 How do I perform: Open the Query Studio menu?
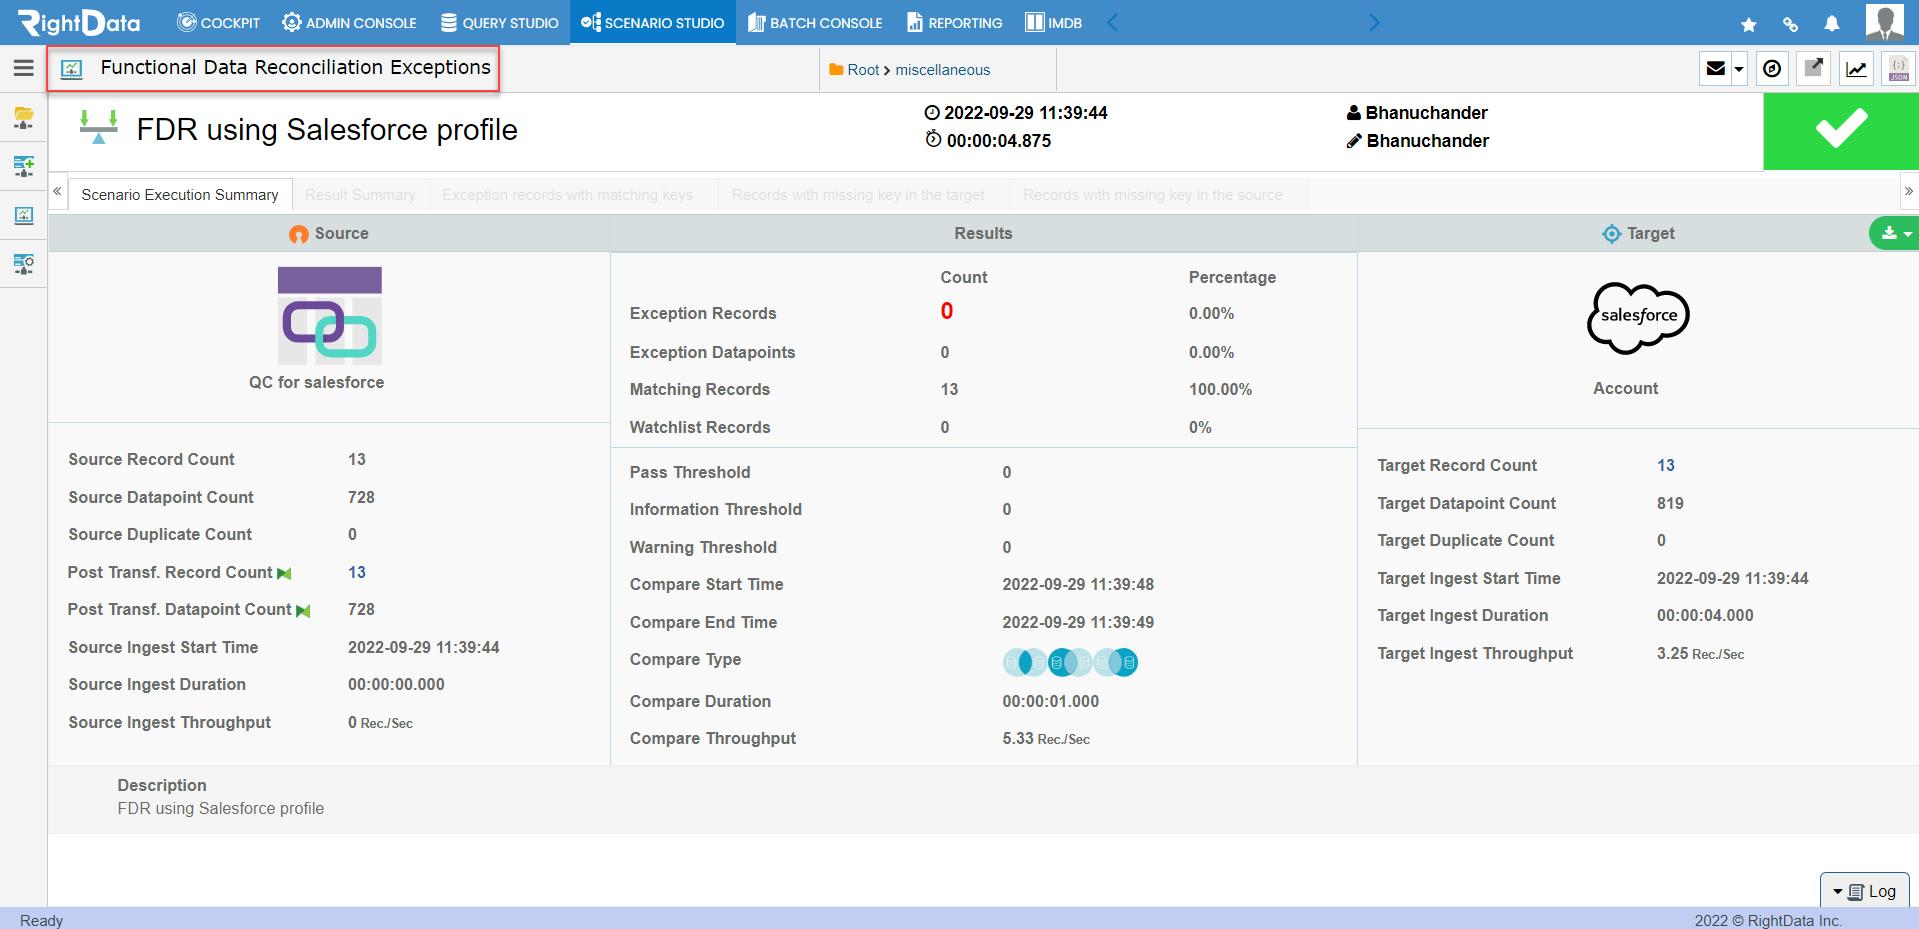pyautogui.click(x=499, y=23)
